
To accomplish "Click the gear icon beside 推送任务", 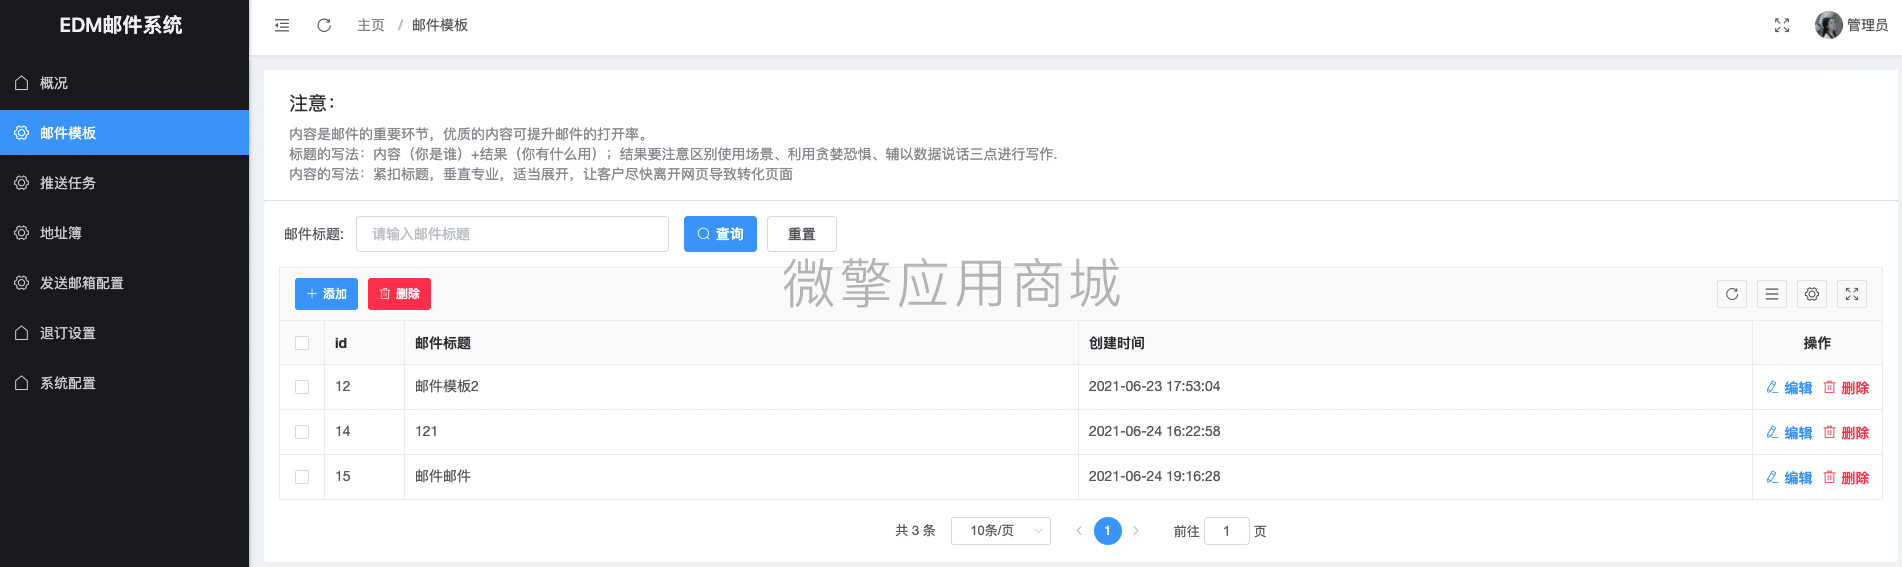I will pos(21,183).
